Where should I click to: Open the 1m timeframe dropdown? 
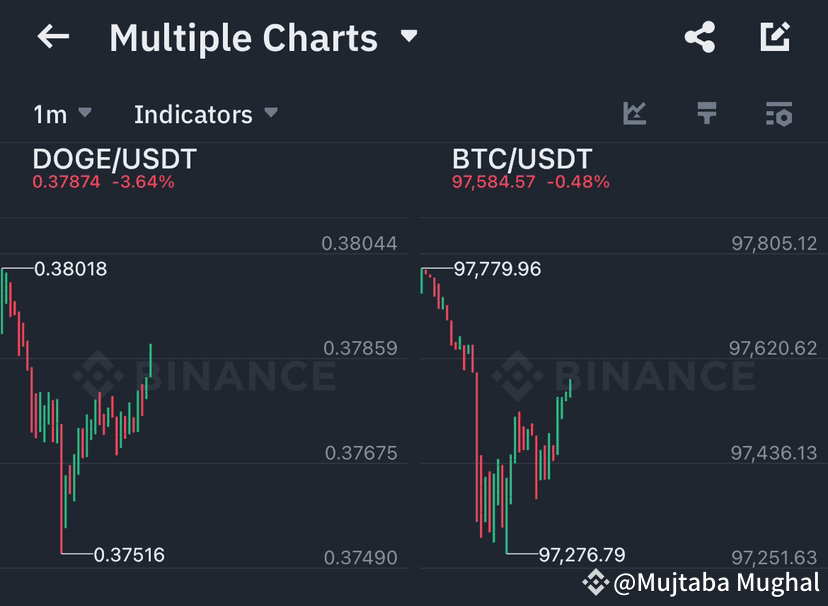click(x=60, y=113)
